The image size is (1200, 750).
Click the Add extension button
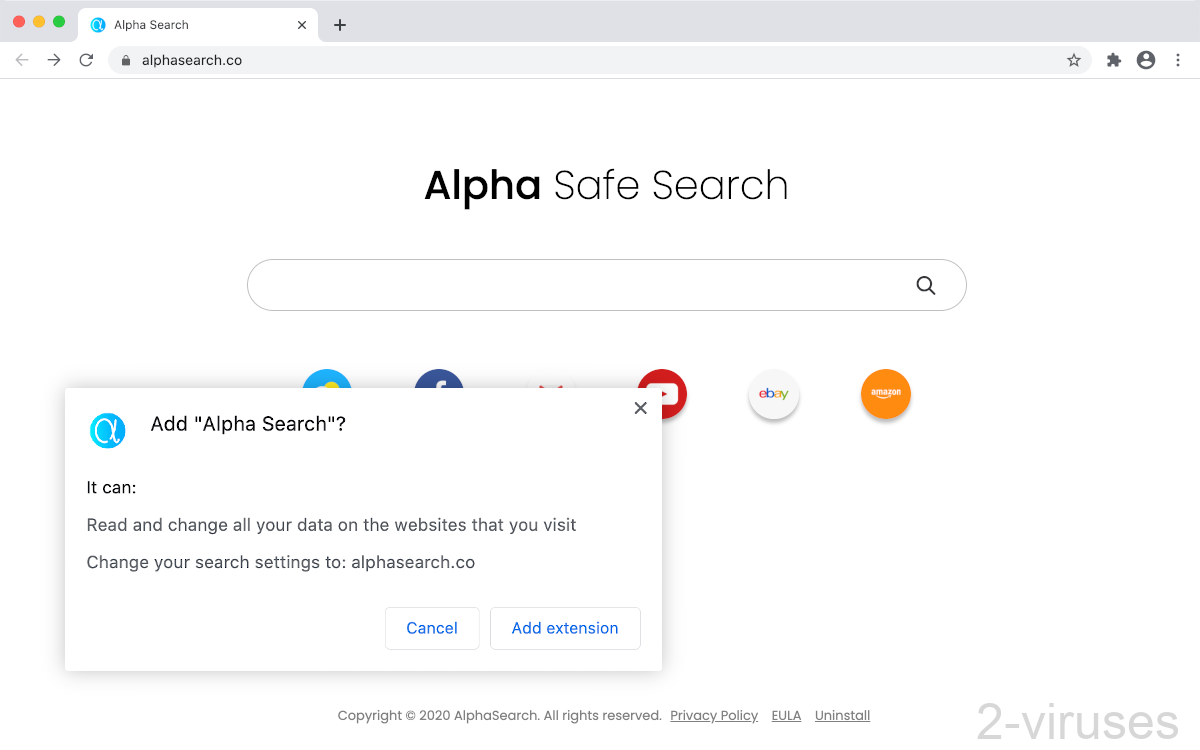[x=565, y=628]
